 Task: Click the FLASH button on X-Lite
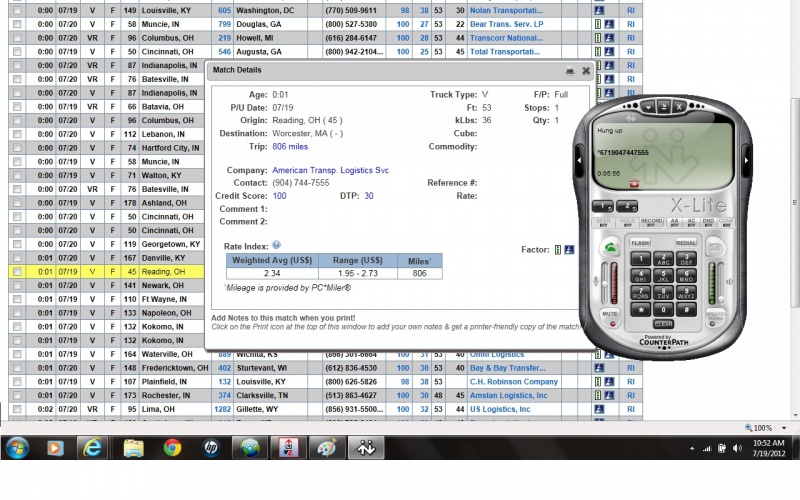pos(640,243)
